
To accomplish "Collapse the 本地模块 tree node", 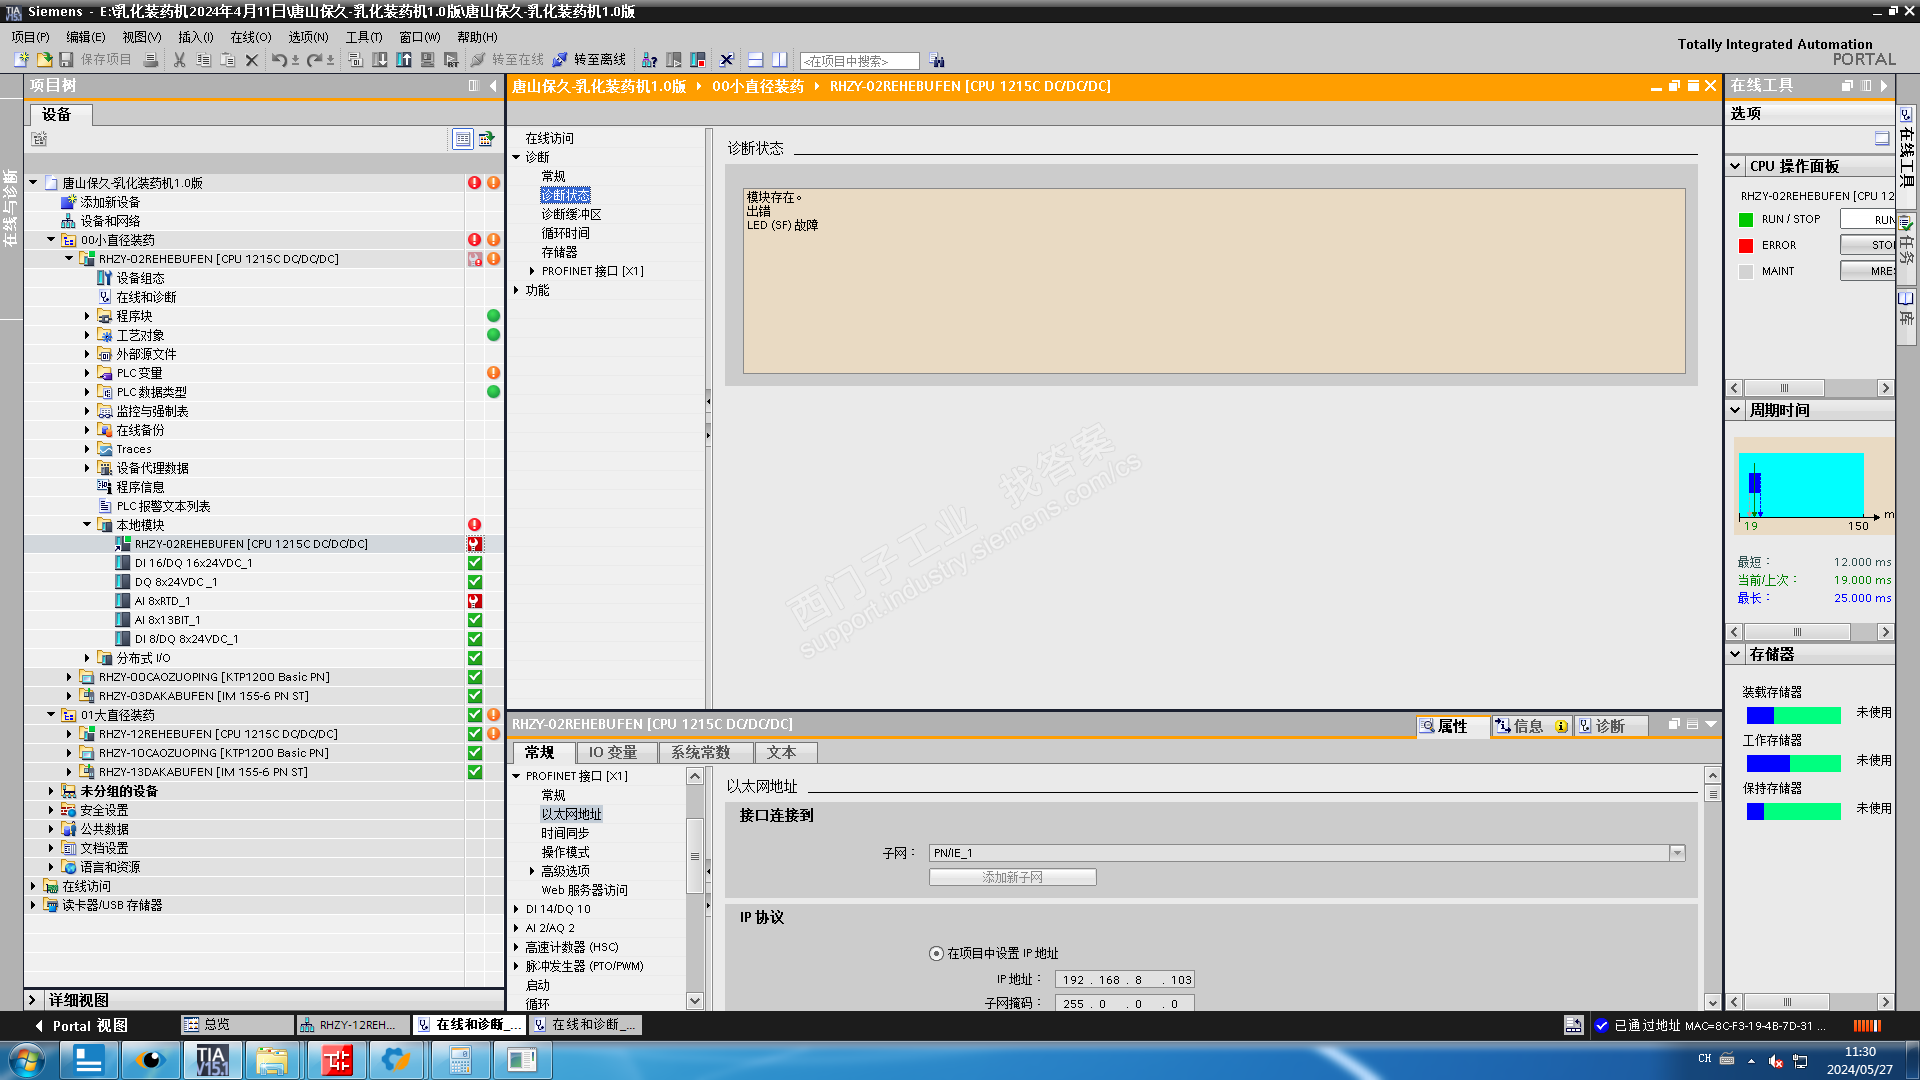I will [x=87, y=525].
